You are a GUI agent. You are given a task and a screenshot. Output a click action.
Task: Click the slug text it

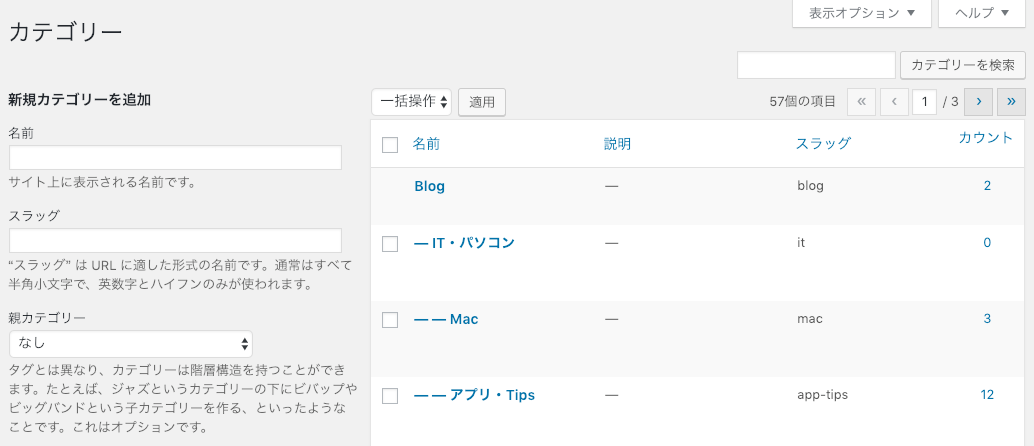click(x=801, y=243)
